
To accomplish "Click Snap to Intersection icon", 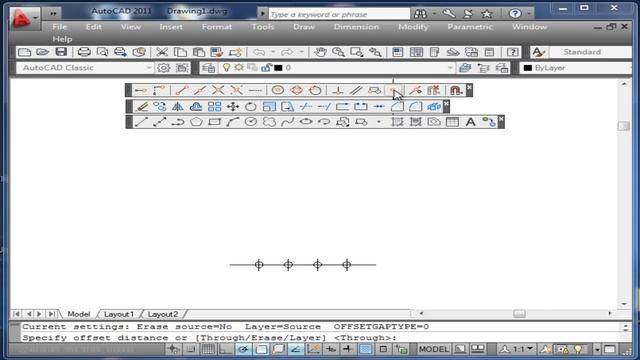I will pos(218,90).
